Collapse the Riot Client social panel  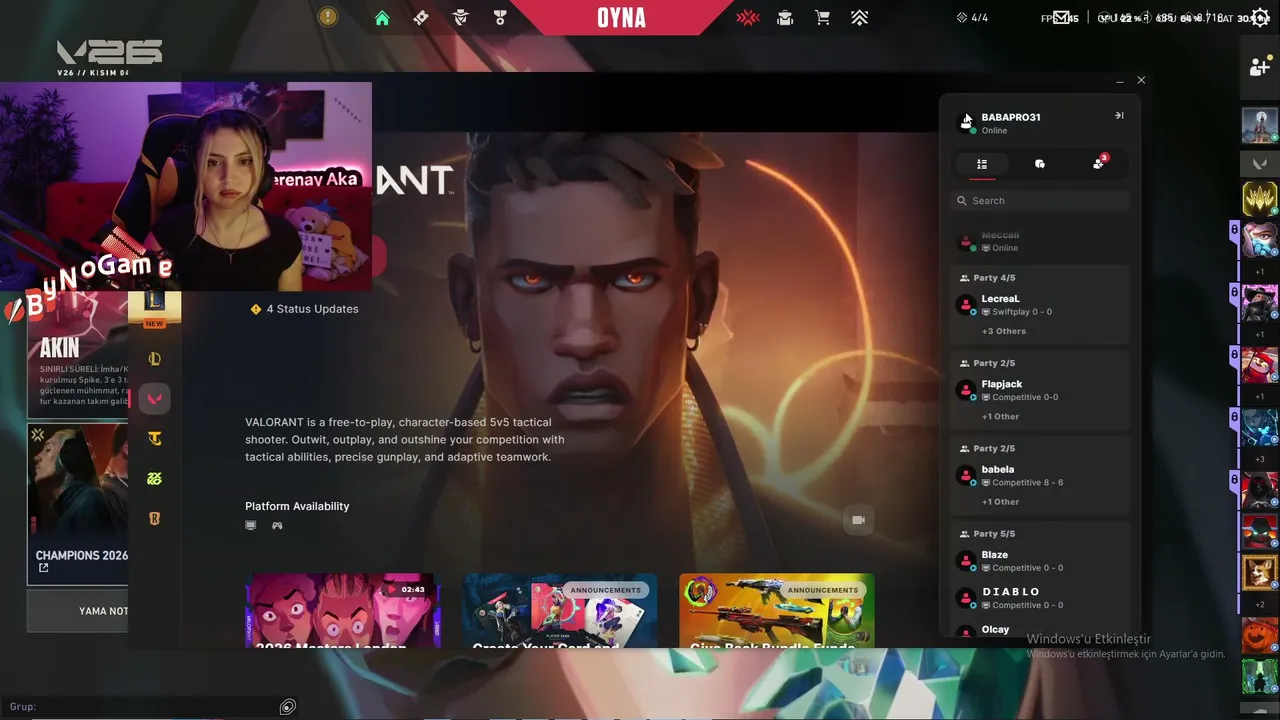[1119, 116]
